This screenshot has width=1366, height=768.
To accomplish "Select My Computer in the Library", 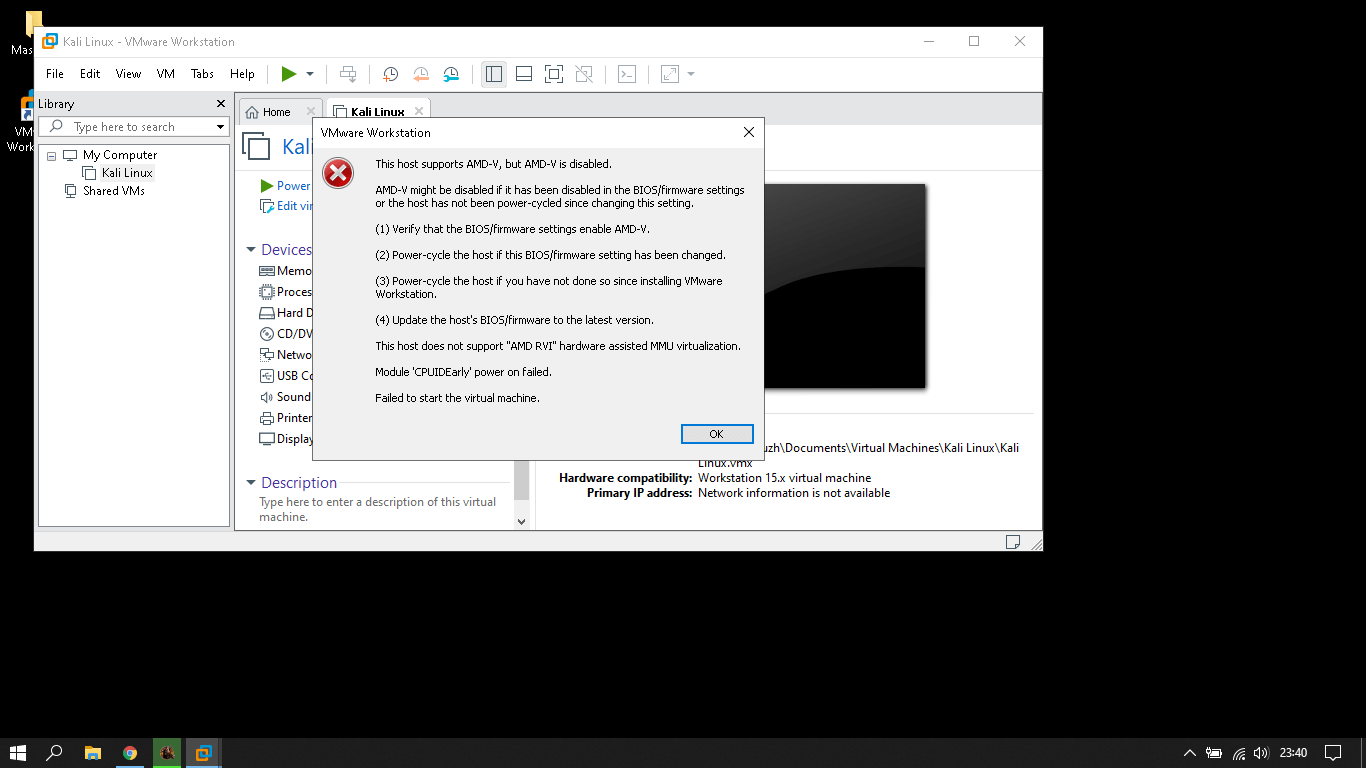I will [120, 155].
